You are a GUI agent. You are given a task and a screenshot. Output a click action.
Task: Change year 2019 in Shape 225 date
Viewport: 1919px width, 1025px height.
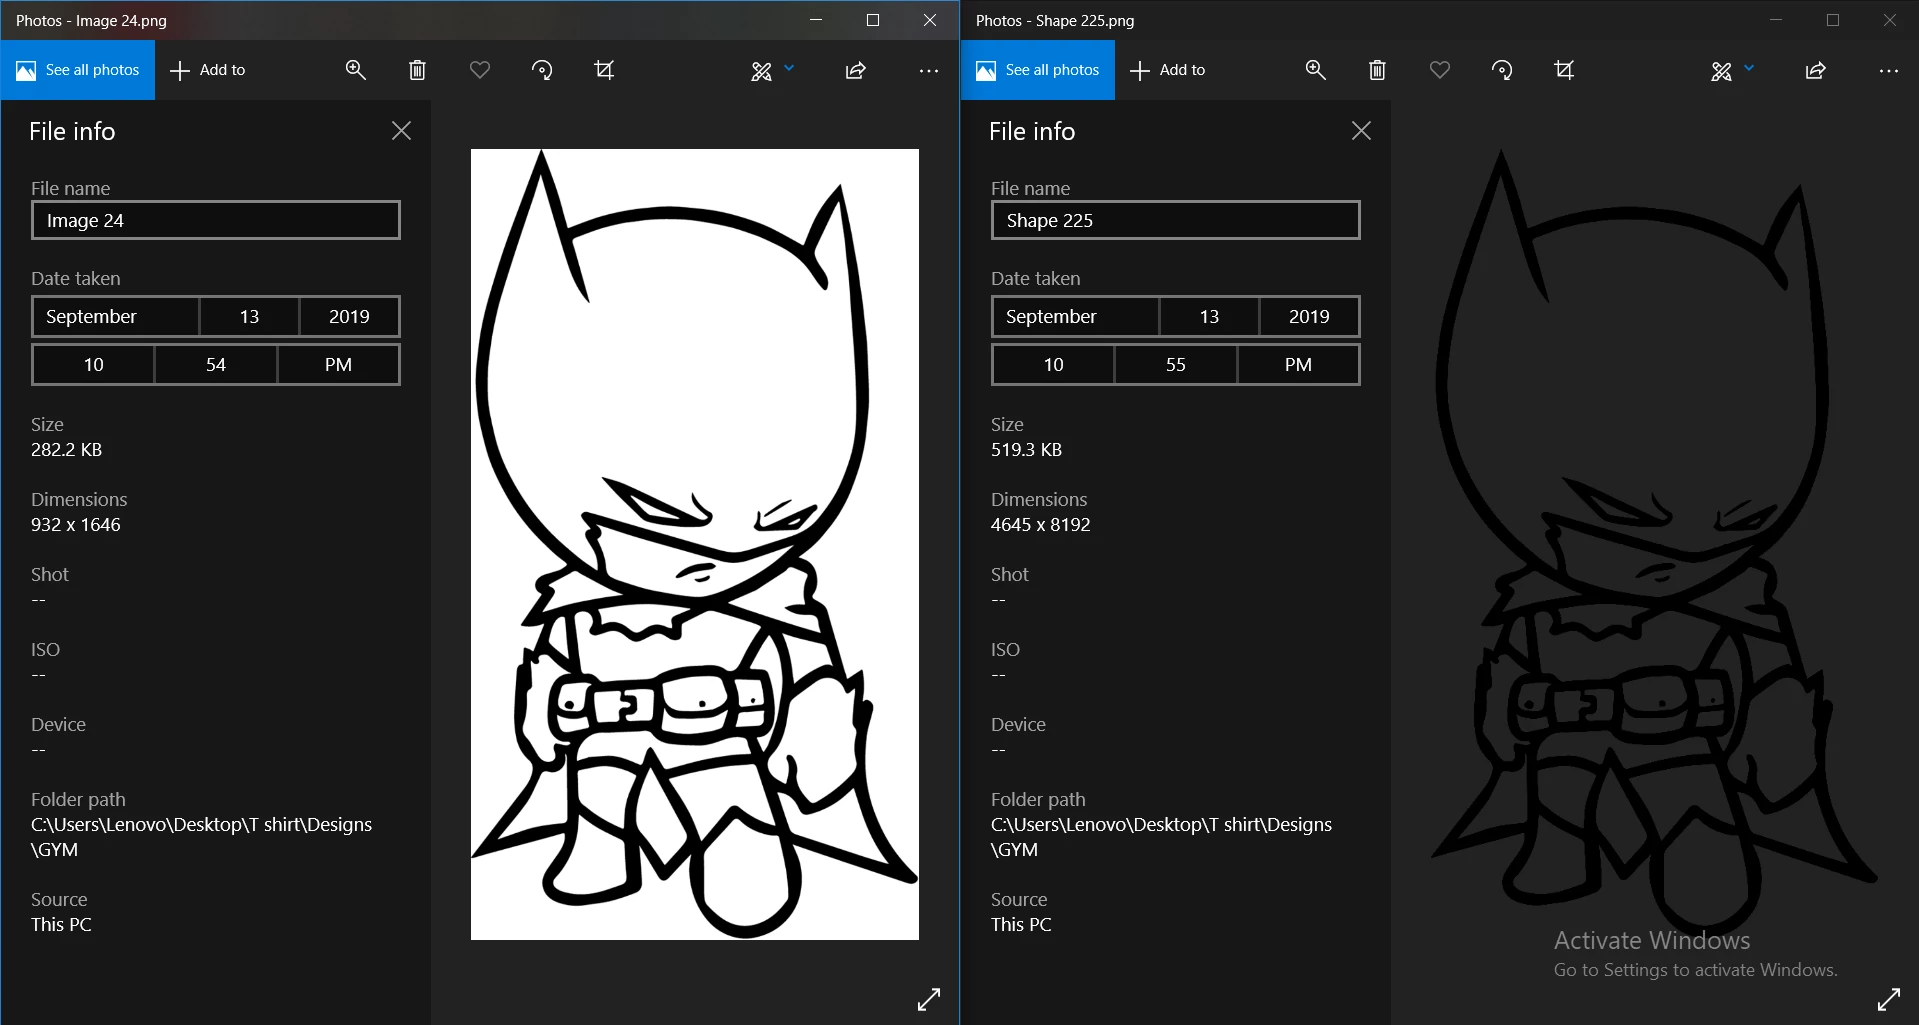1310,316
